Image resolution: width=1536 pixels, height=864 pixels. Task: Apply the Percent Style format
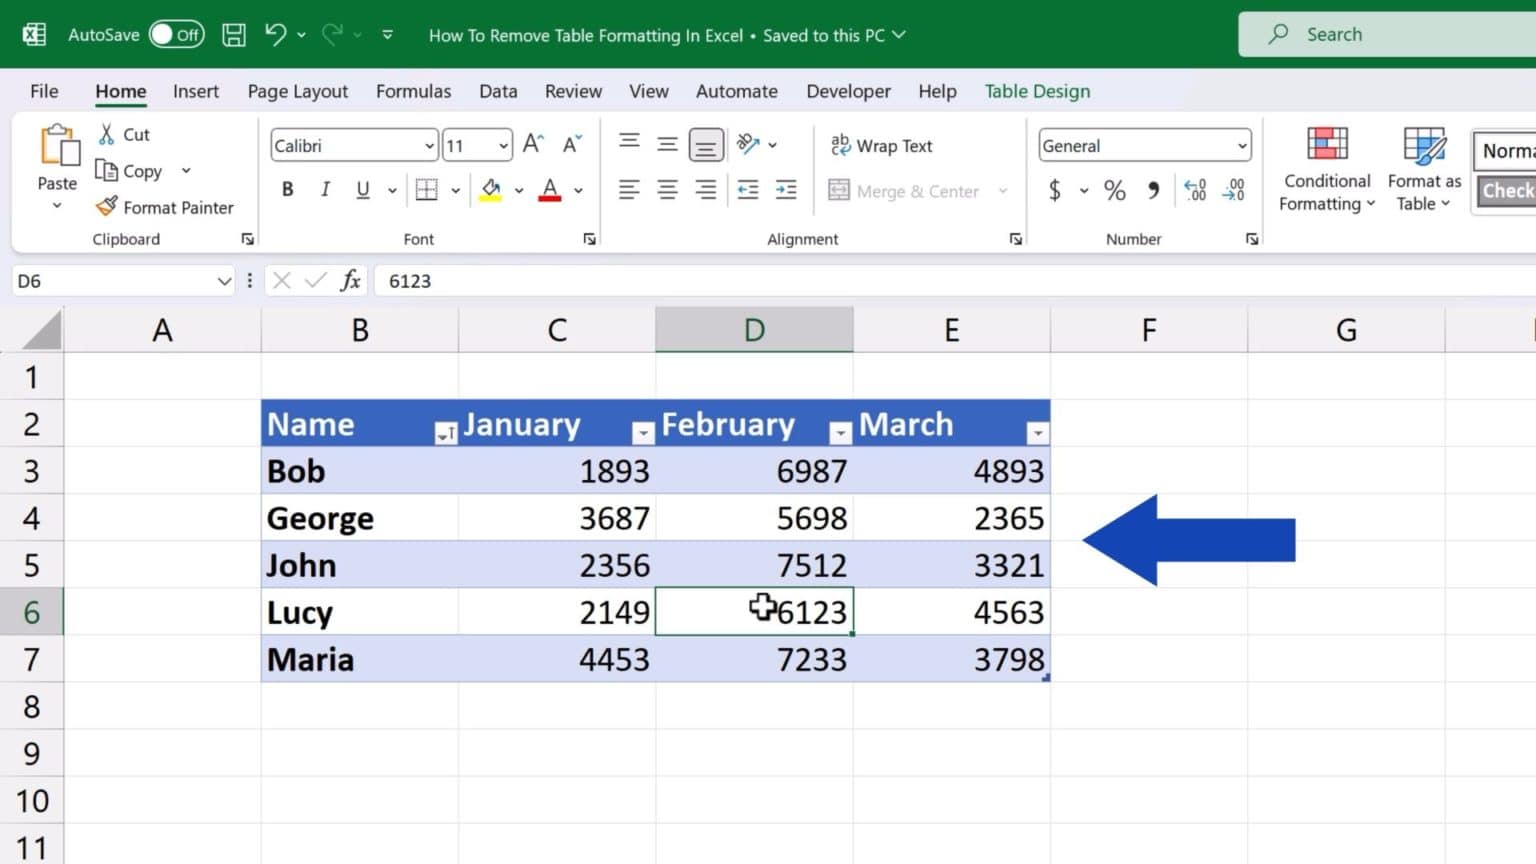point(1114,190)
